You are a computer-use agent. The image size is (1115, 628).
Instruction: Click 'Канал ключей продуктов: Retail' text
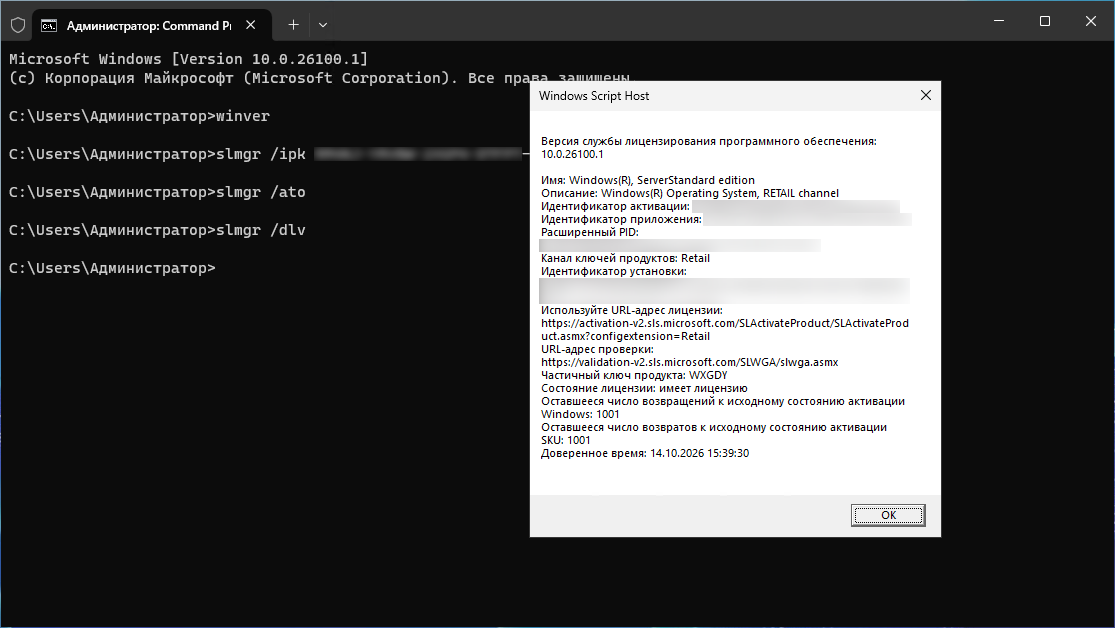(x=625, y=258)
